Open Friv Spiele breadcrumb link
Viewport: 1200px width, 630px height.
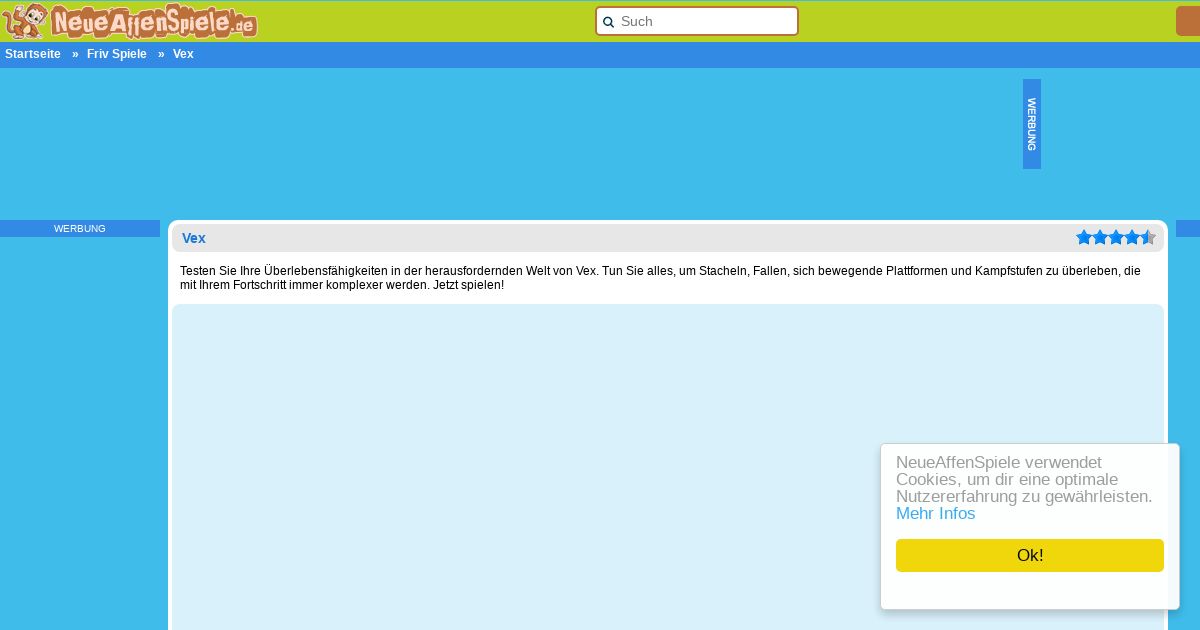(117, 54)
